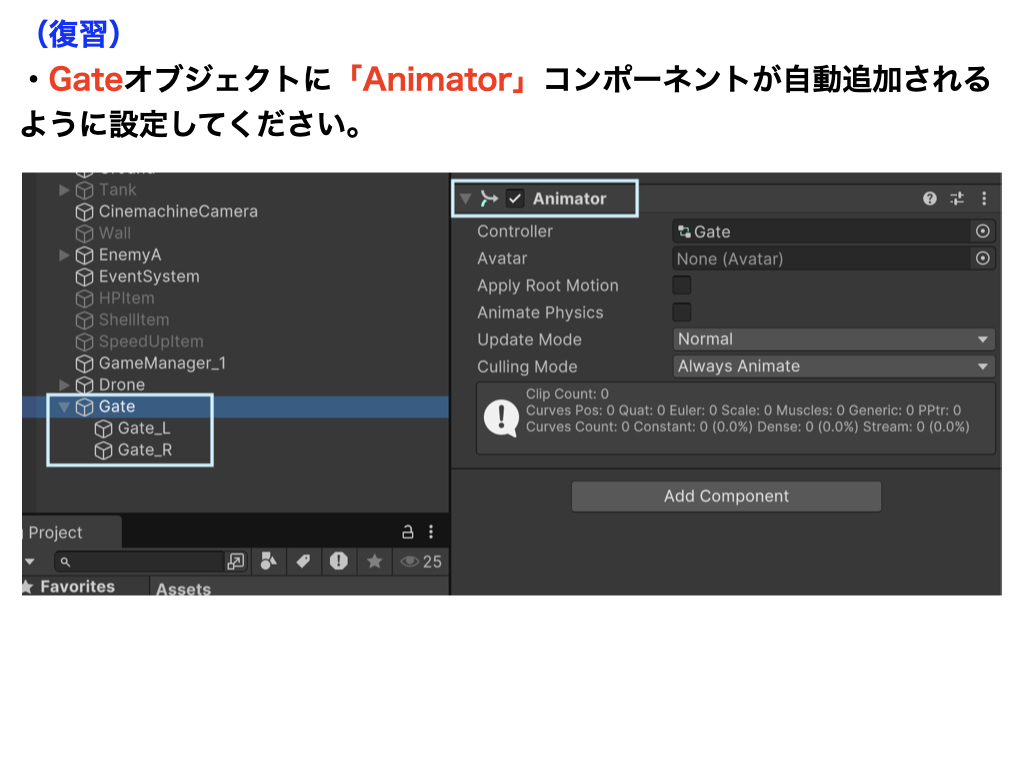Click the Controller field object picker icon

pos(983,231)
